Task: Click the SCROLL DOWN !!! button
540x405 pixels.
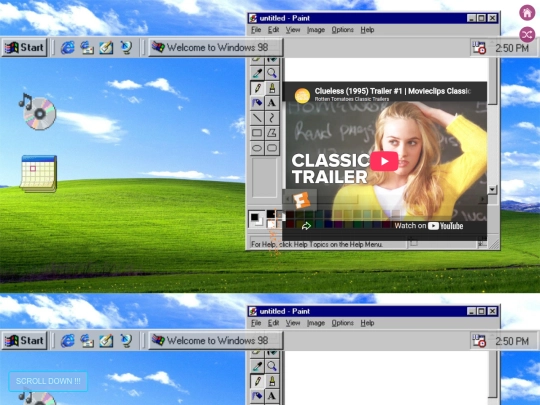Action: coord(48,381)
